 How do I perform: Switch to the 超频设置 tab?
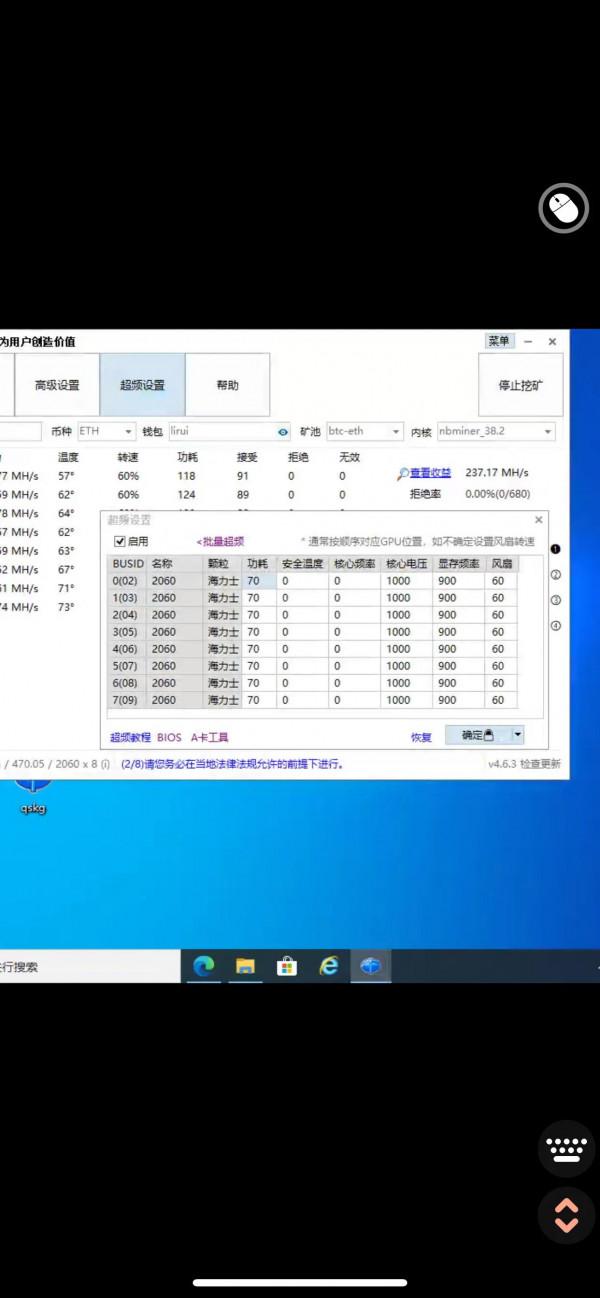coord(142,385)
